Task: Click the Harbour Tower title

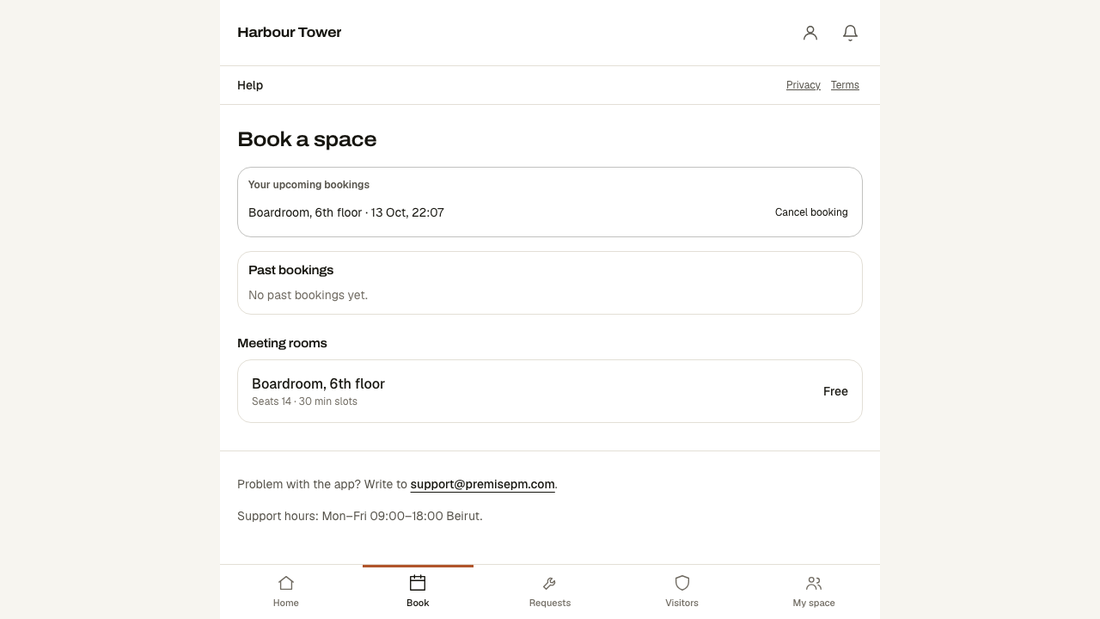Action: click(x=289, y=32)
